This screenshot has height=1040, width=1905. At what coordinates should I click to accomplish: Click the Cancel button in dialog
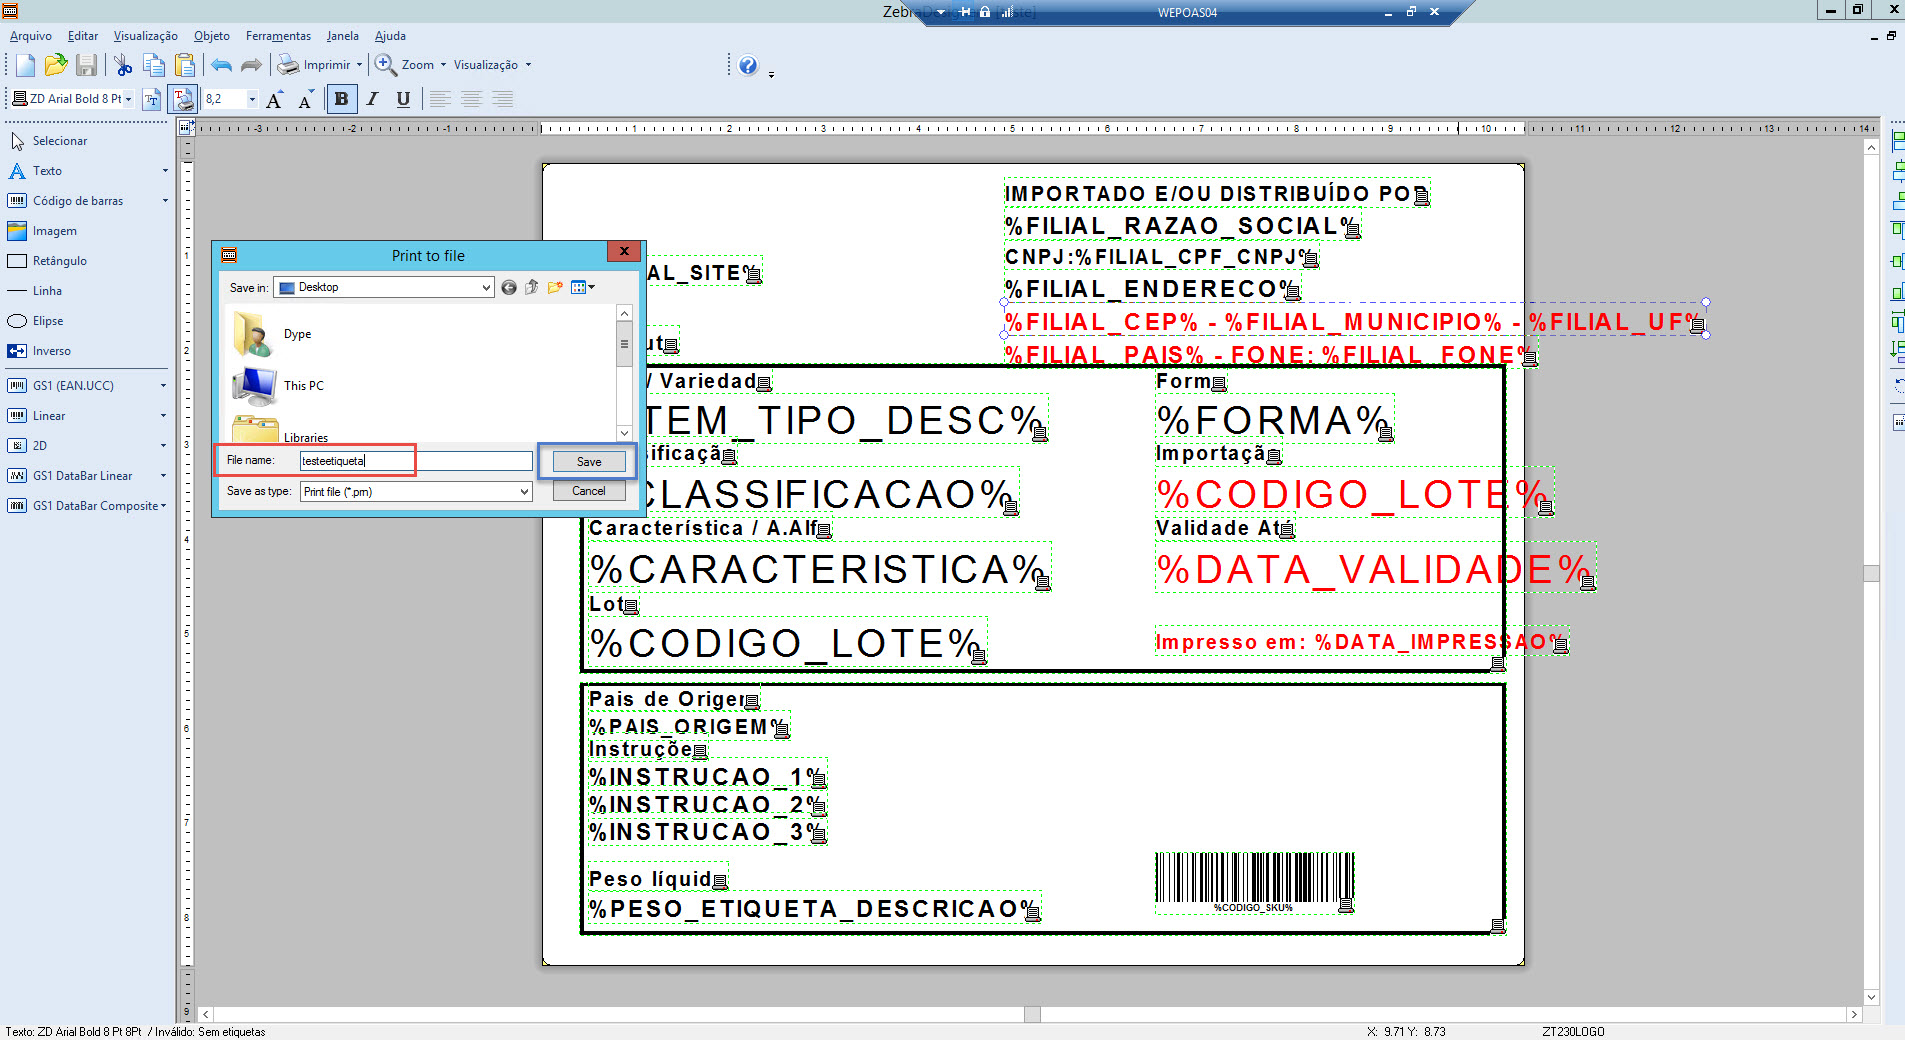(589, 491)
